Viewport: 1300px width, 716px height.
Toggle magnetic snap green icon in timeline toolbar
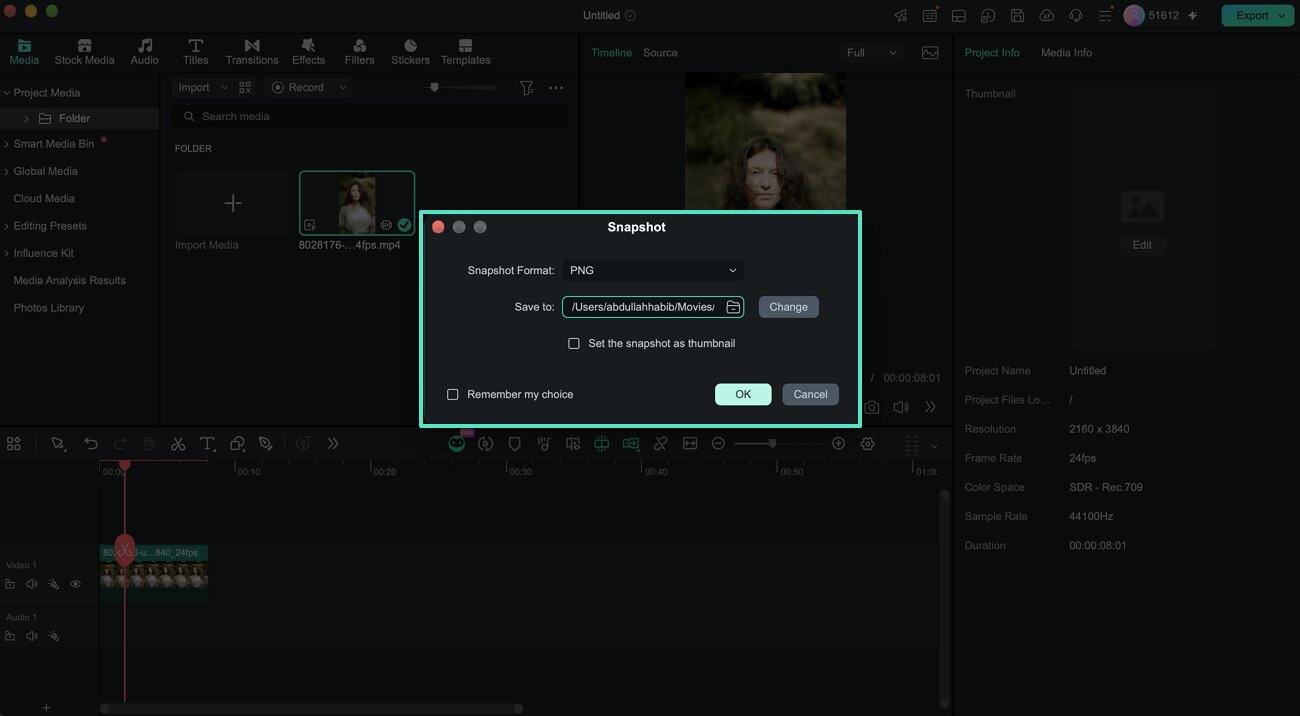[x=602, y=444]
